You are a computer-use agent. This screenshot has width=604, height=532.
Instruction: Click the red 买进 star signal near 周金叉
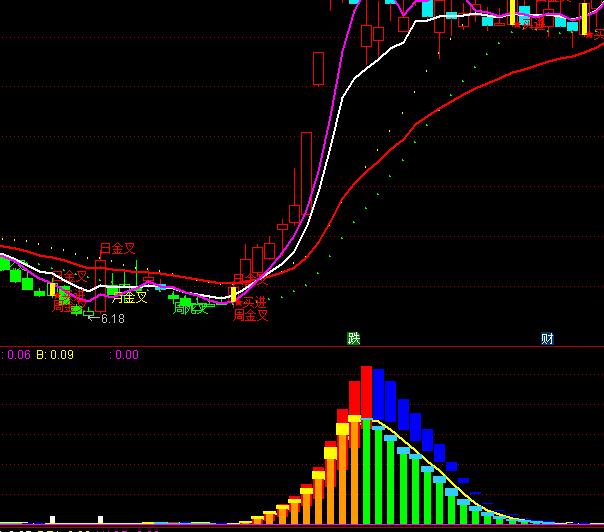(252, 301)
